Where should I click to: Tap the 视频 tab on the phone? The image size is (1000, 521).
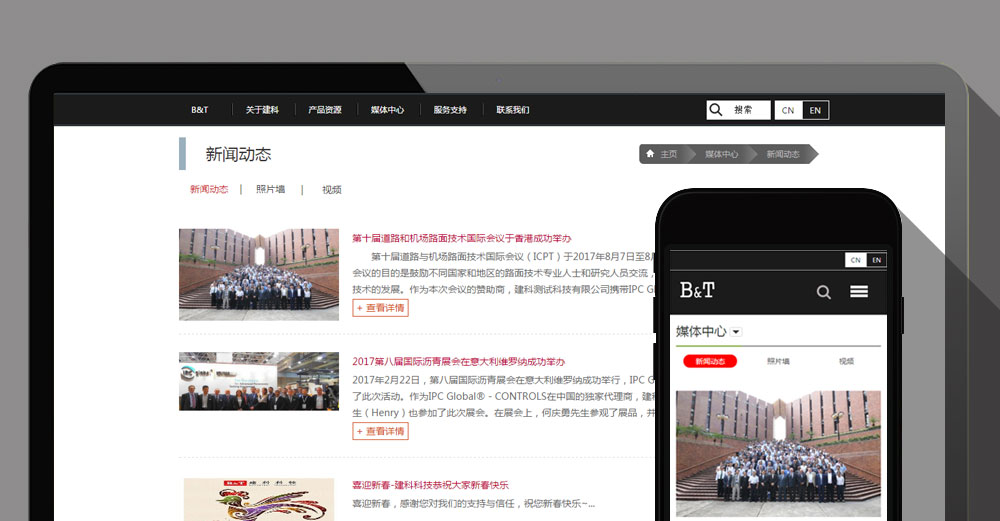(846, 362)
